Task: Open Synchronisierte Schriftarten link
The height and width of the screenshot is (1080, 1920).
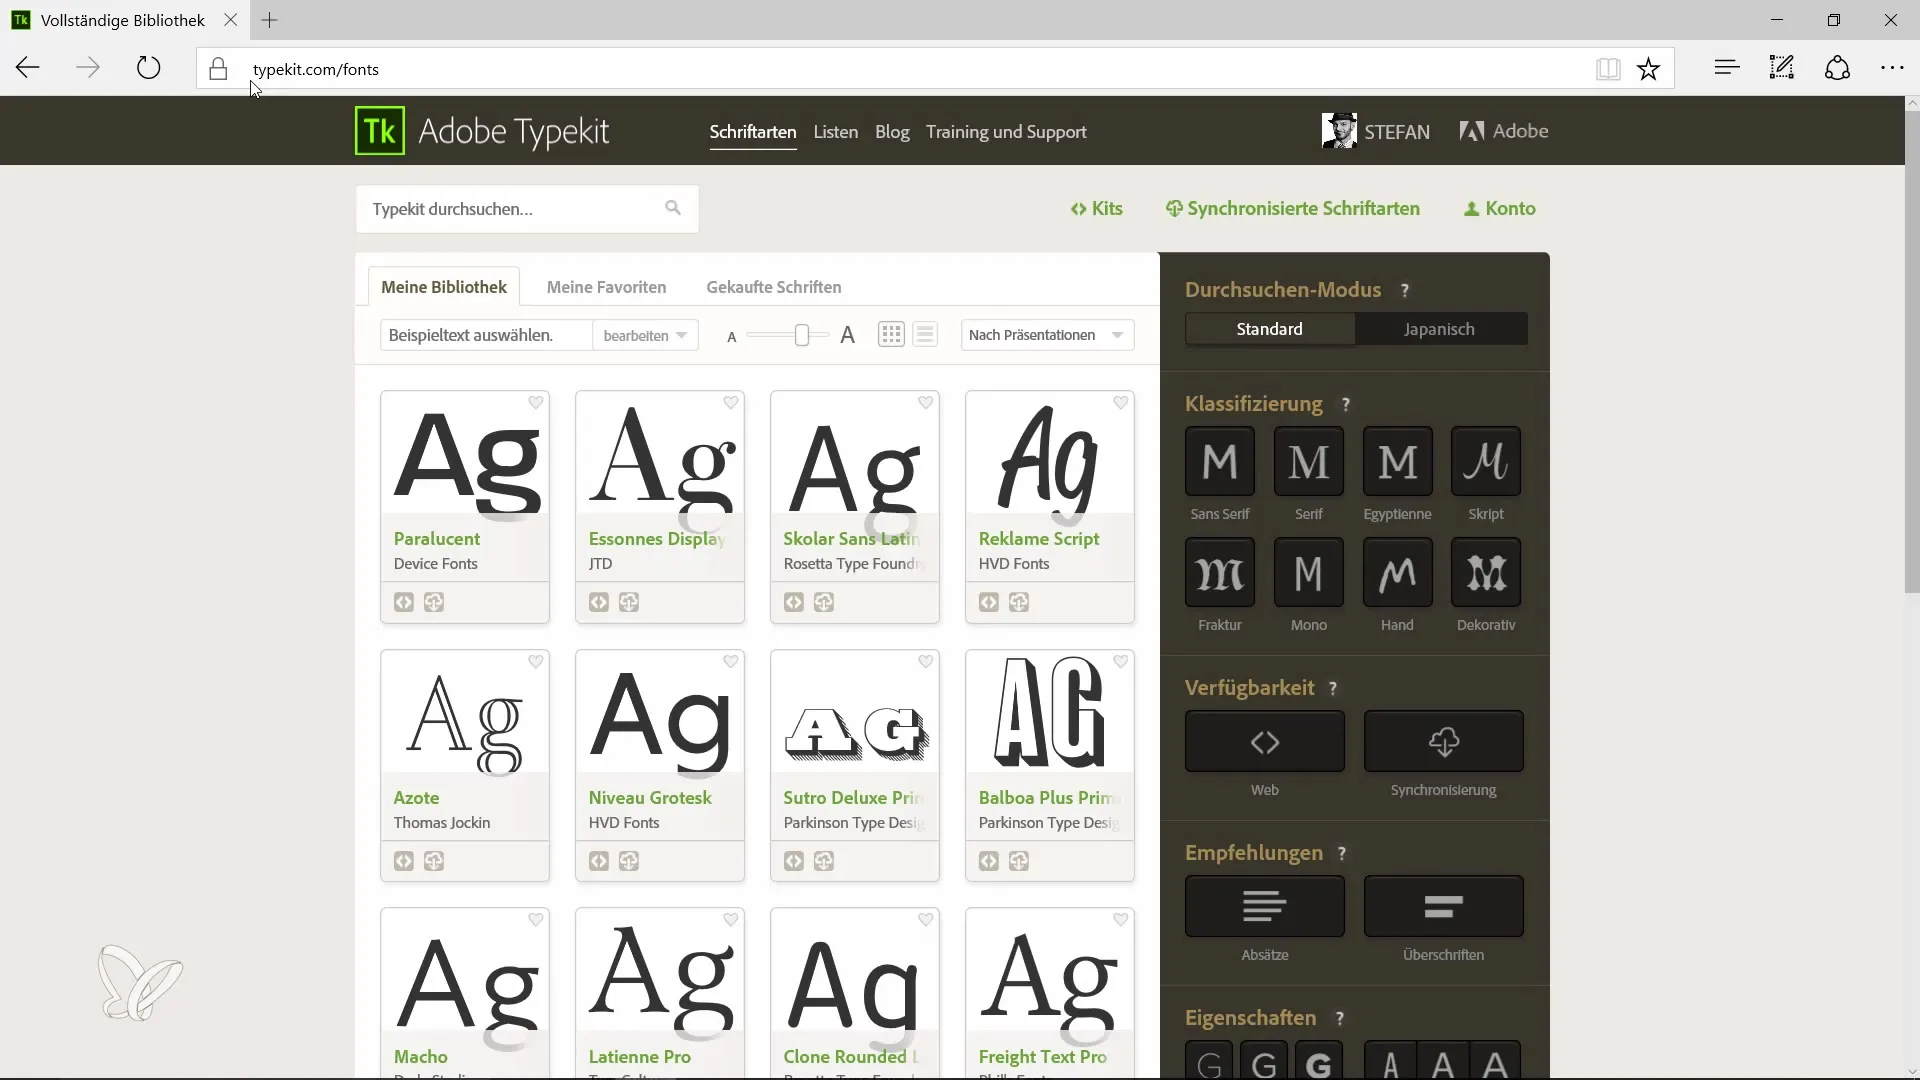Action: tap(1293, 208)
